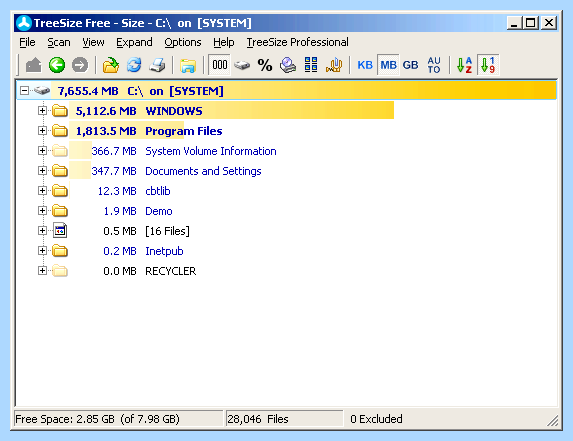Show sizes in KB
573x441 pixels.
[365, 65]
